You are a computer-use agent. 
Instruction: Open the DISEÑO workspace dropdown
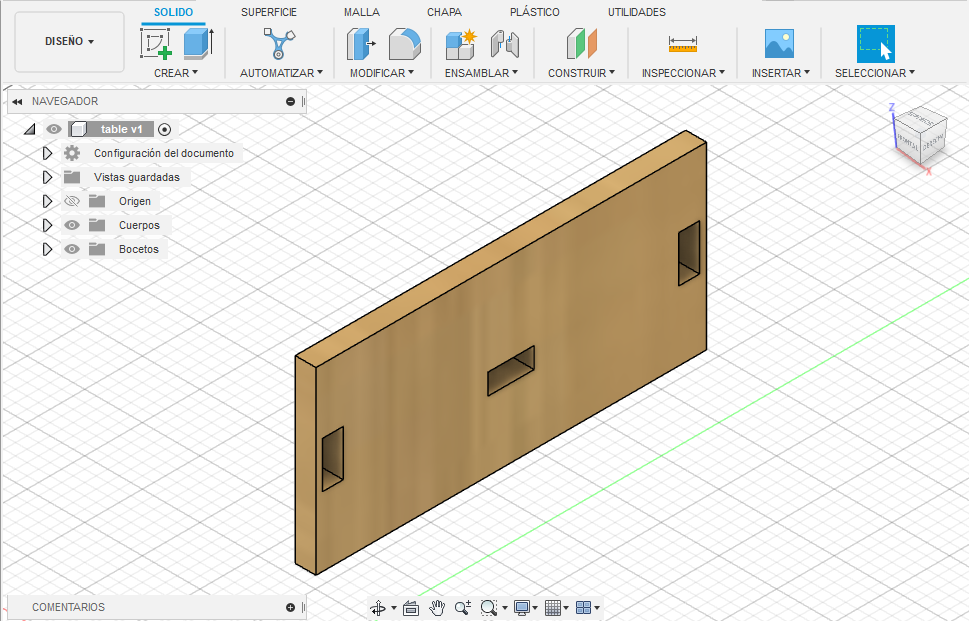[x=69, y=41]
